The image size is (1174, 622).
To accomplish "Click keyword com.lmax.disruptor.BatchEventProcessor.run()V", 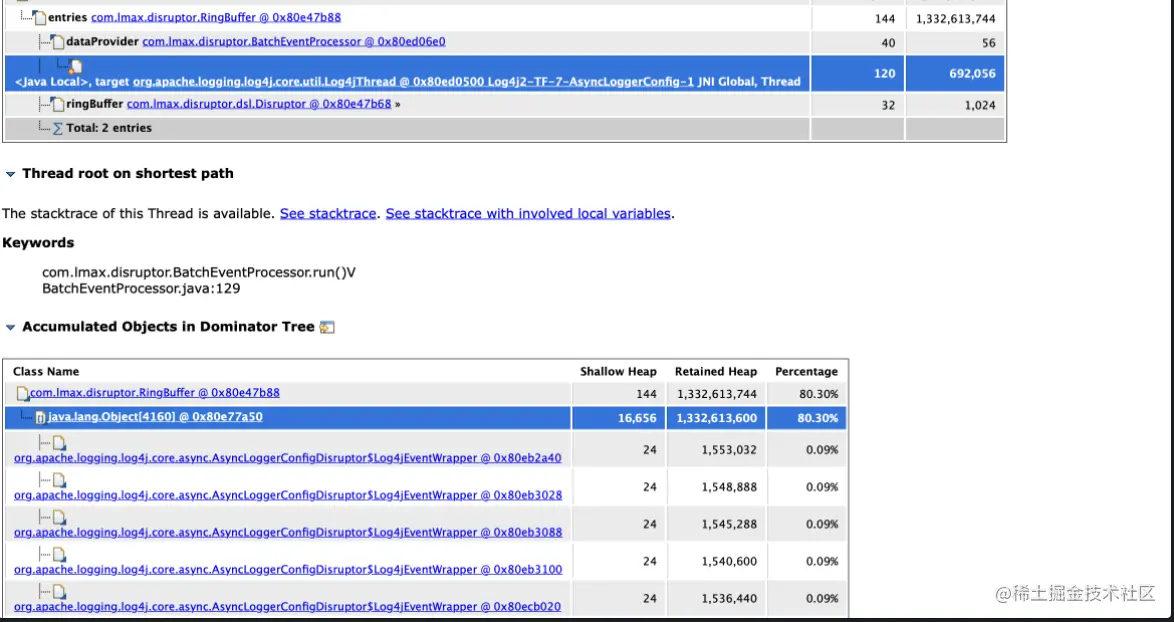I will click(x=199, y=272).
